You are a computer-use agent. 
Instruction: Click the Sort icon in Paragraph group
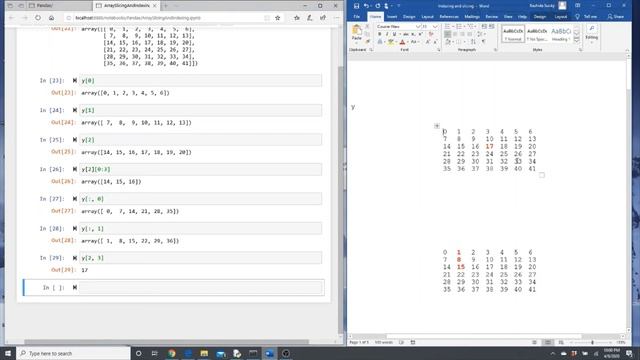(473, 42)
